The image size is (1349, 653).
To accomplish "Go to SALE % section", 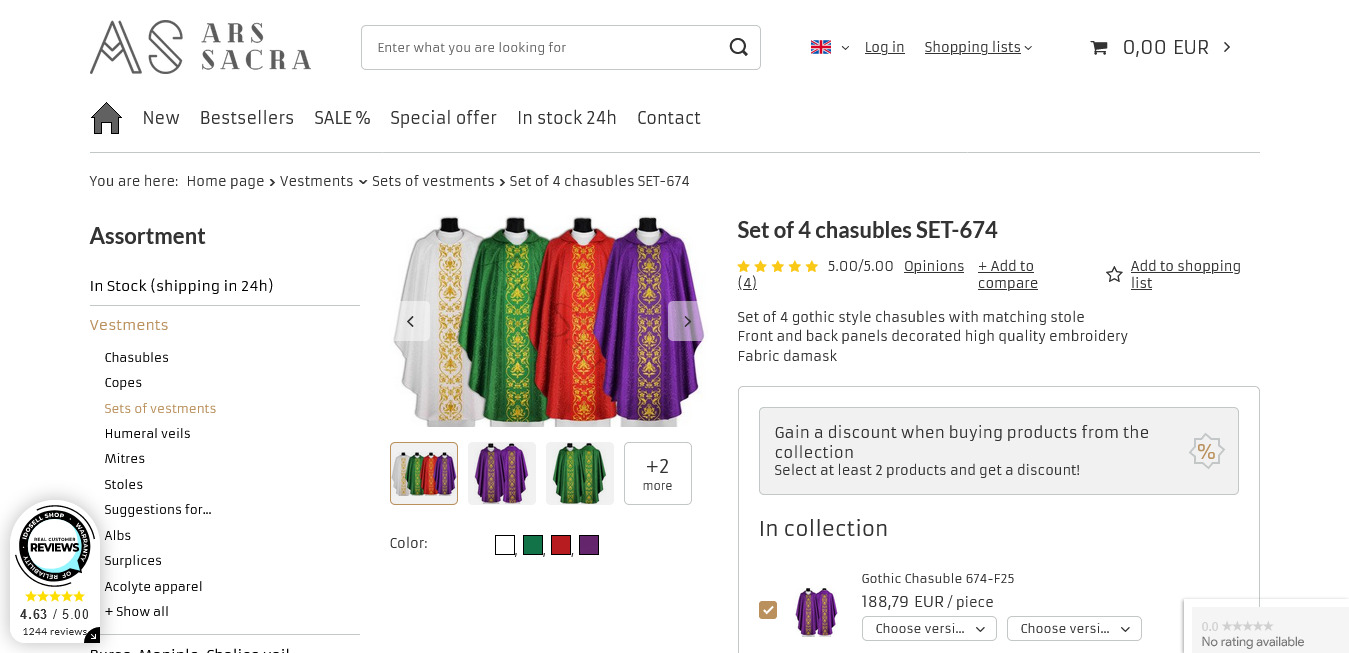I will pyautogui.click(x=342, y=118).
